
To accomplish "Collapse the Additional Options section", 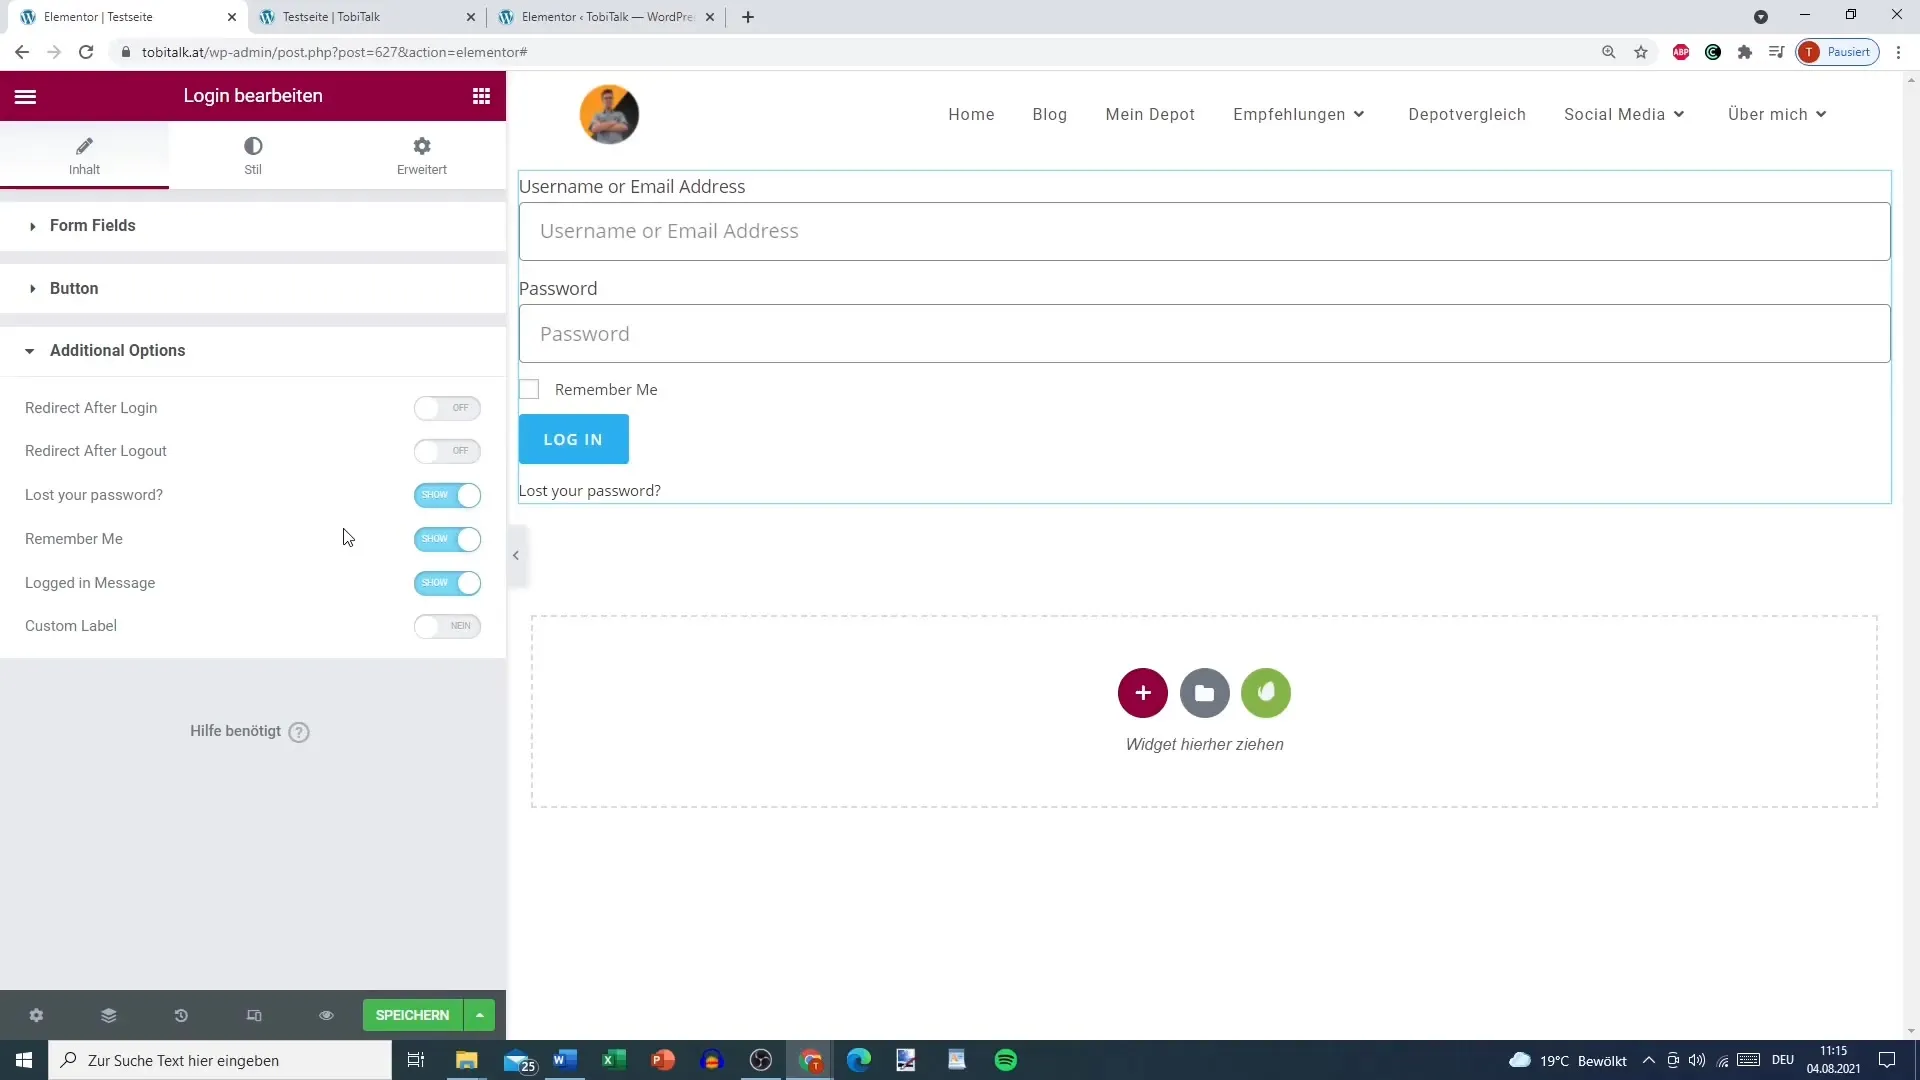I will tap(253, 351).
